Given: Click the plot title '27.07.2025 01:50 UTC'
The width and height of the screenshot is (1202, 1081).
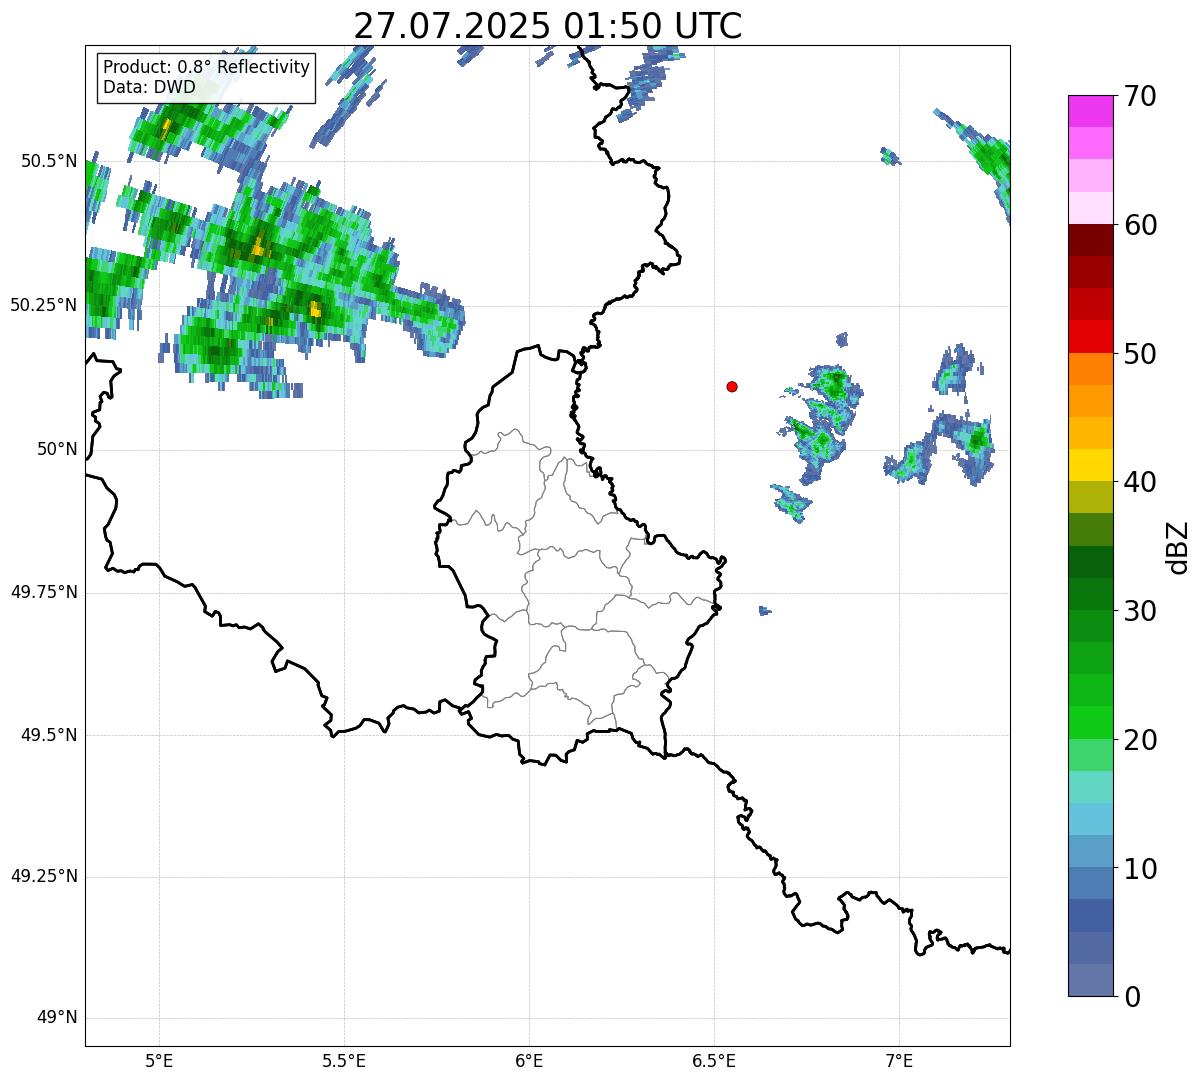Looking at the screenshot, I should tap(548, 25).
